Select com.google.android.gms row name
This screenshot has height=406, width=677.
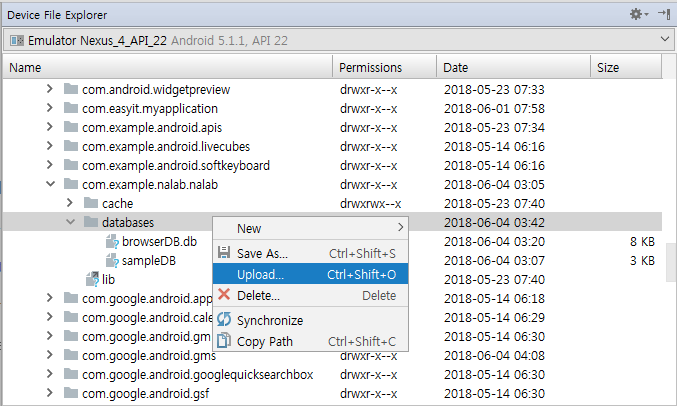coord(149,355)
